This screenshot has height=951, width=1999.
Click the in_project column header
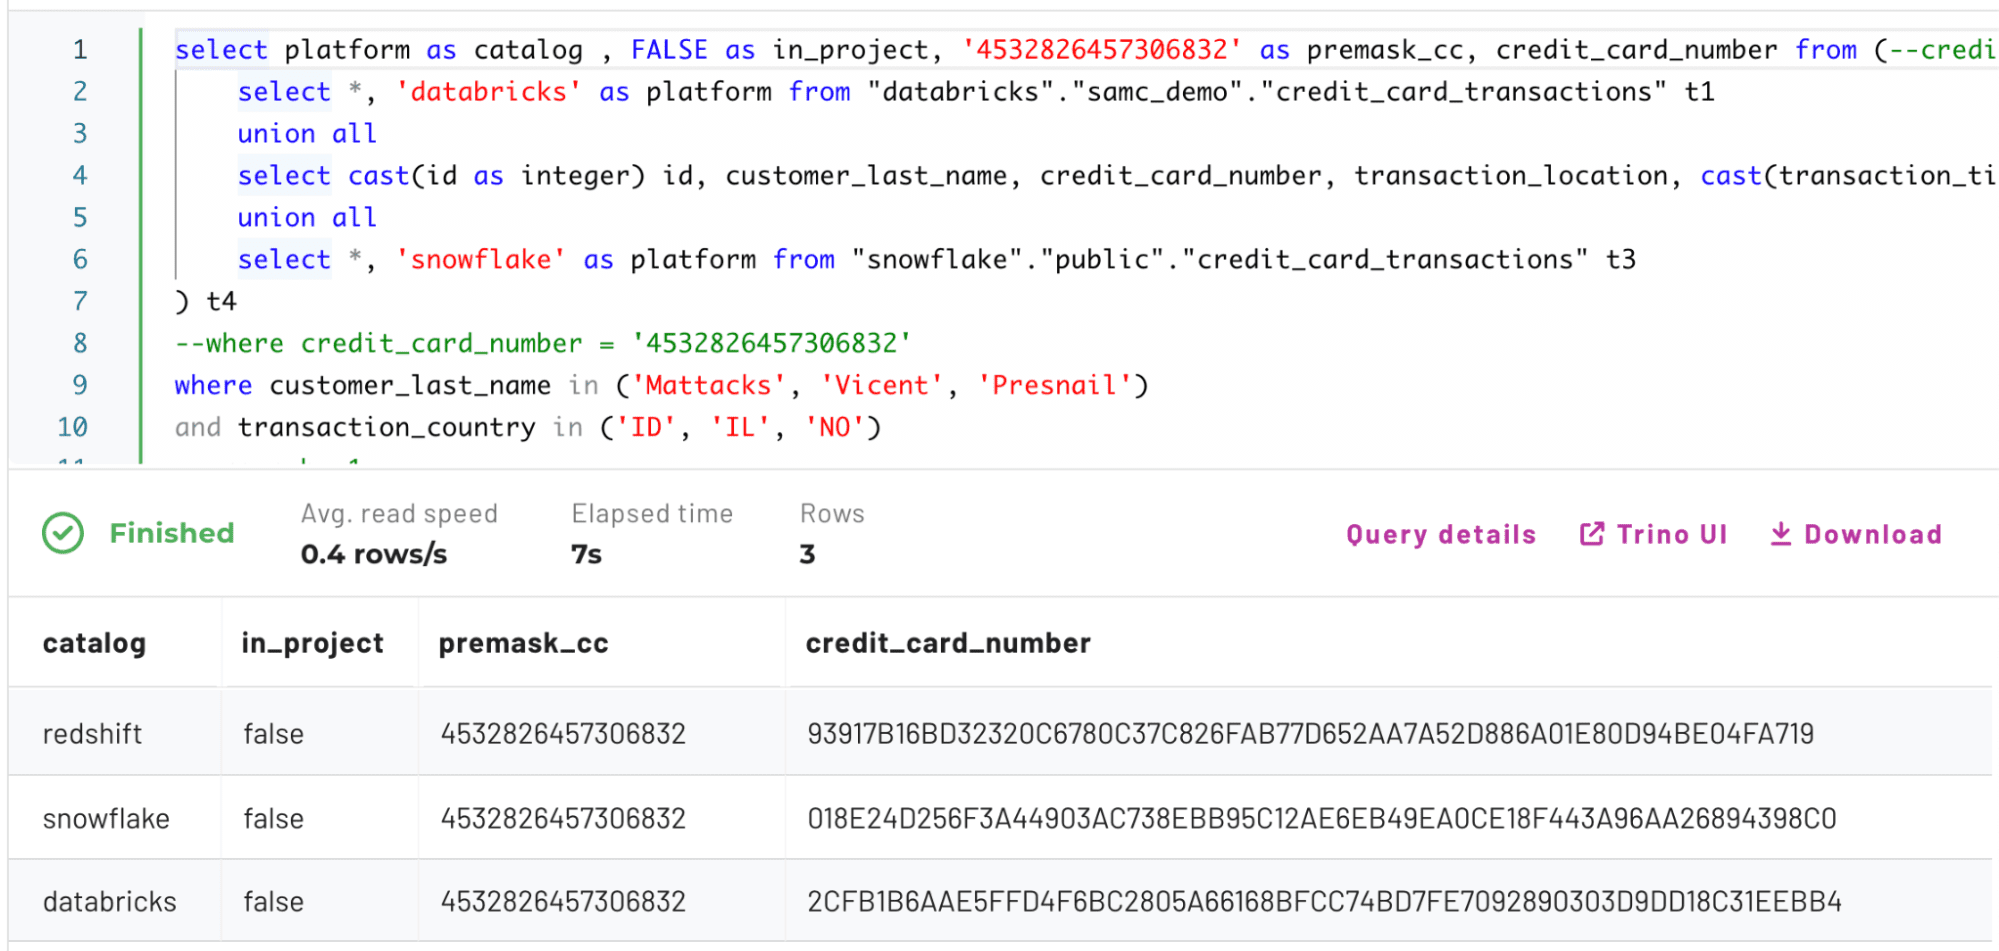click(x=312, y=643)
